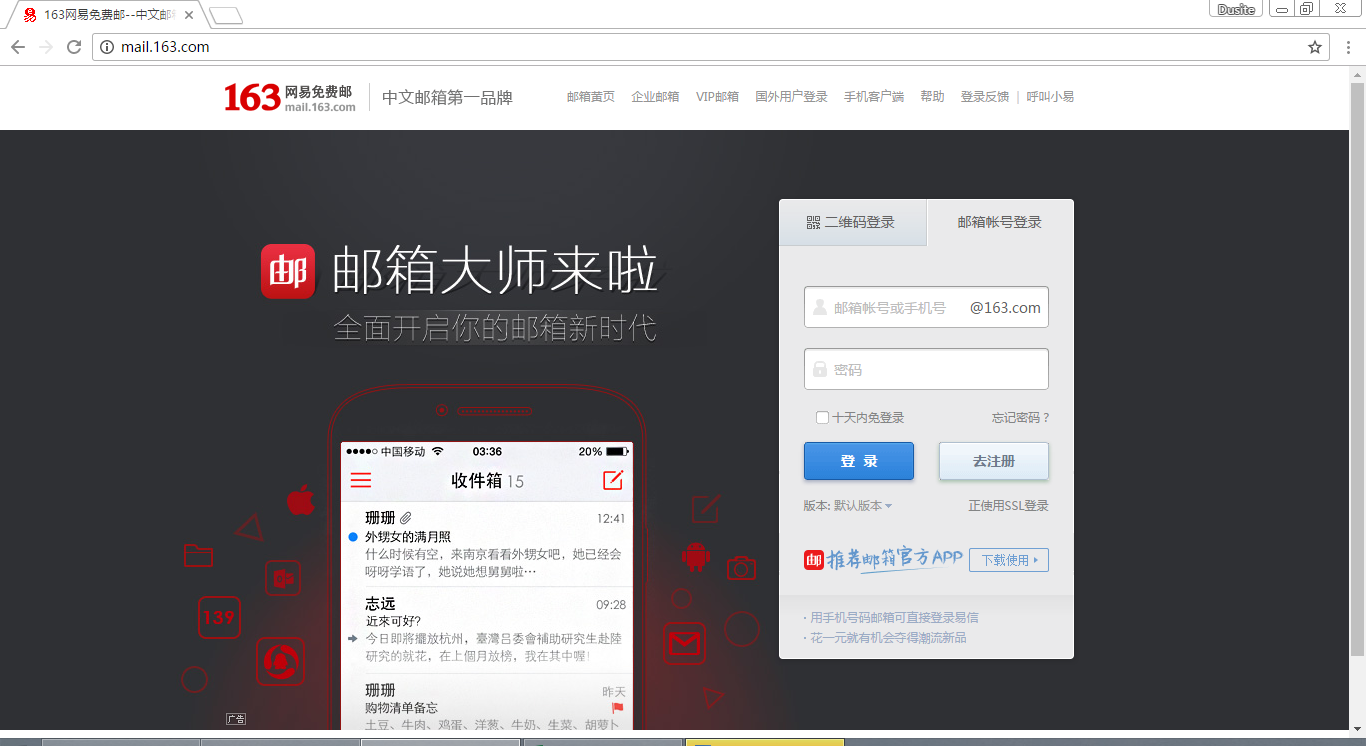Click the lock icon in password field
The height and width of the screenshot is (746, 1366).
tap(820, 369)
